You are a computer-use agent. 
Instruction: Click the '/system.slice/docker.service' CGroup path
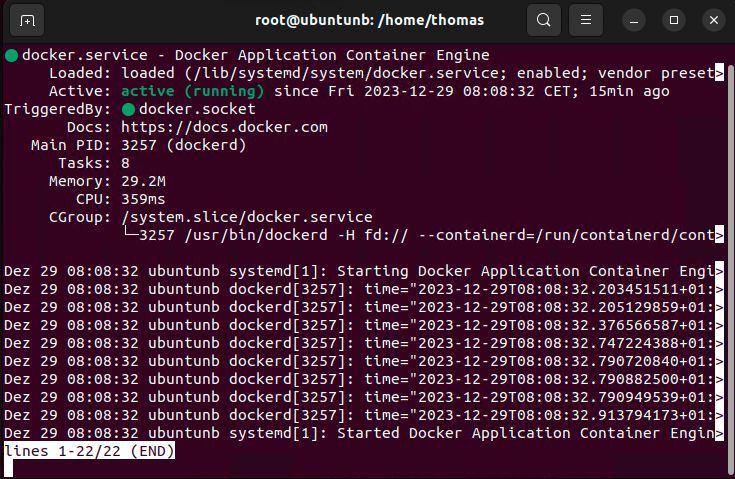click(x=247, y=217)
